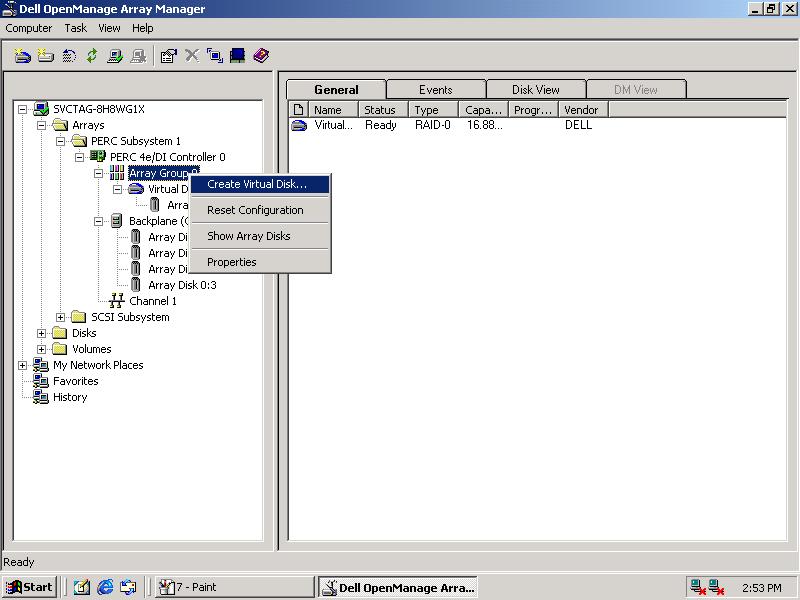Select the Disks tree item label

pos(84,333)
